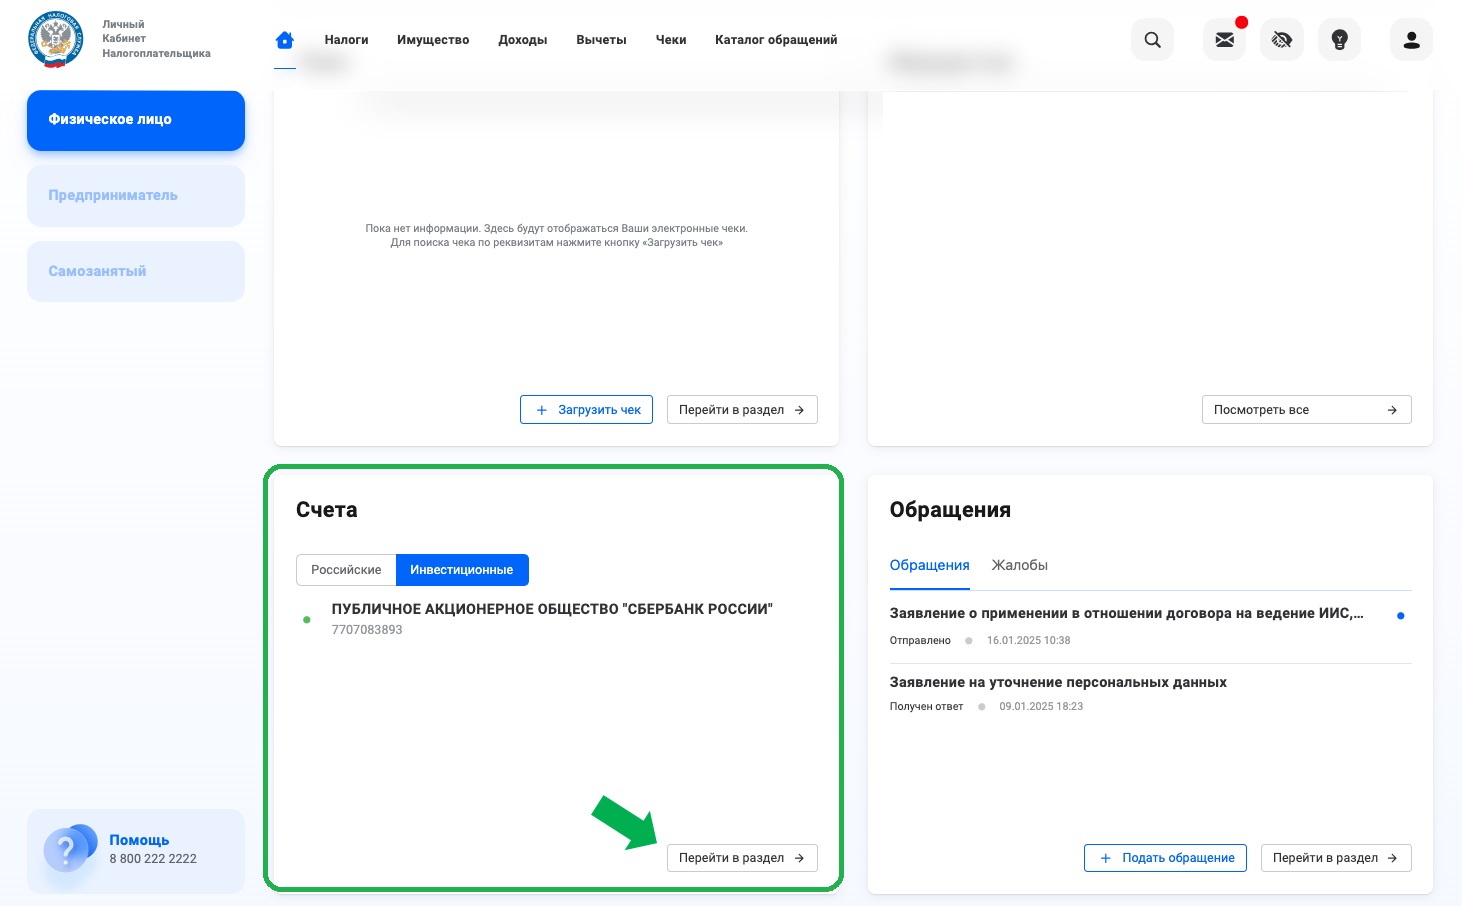Click the lightbulb tips icon
This screenshot has height=906, width=1463.
tap(1339, 40)
